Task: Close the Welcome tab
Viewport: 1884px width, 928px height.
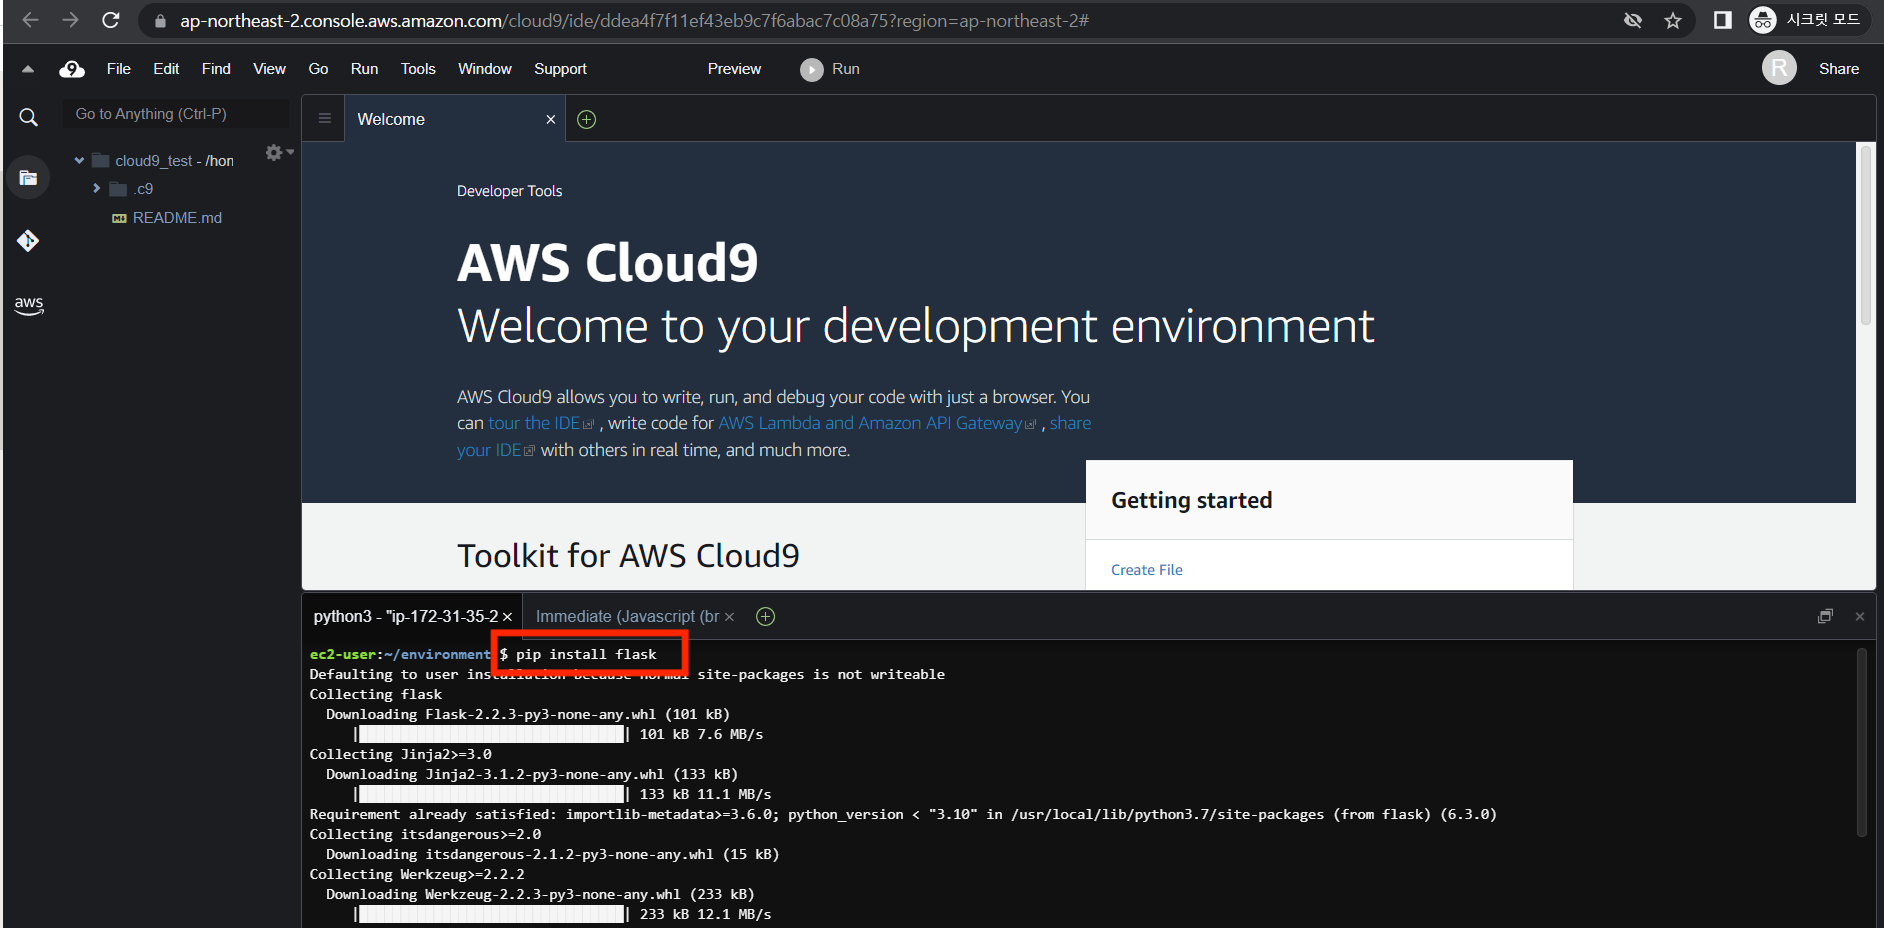Action: 550,119
